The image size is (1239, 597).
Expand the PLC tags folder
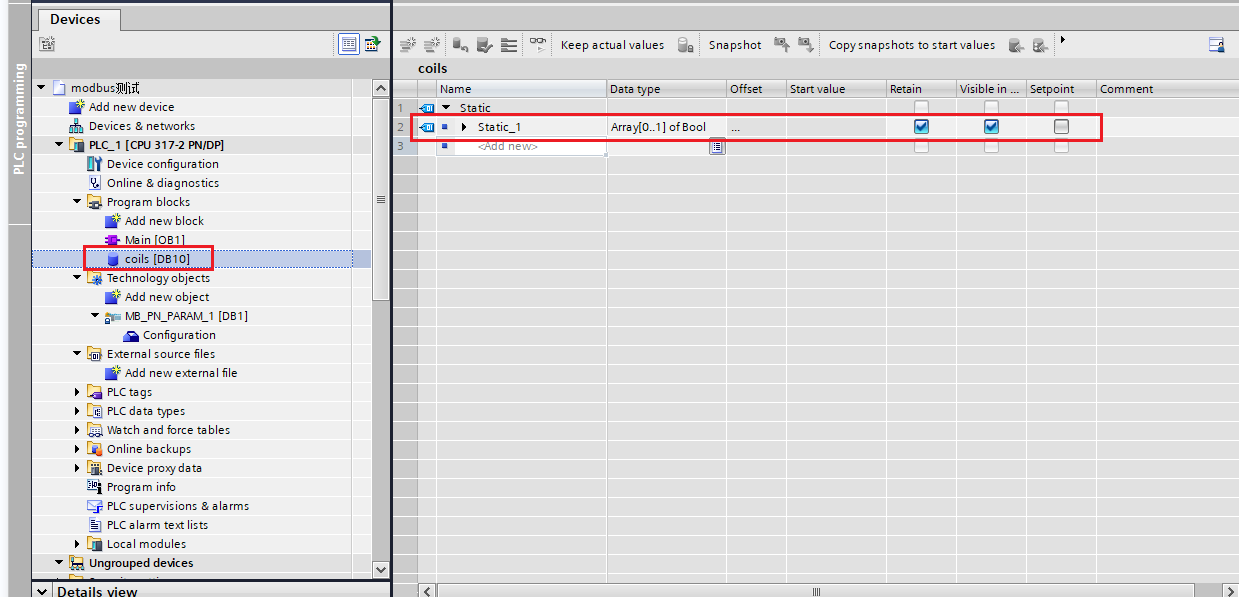(78, 392)
